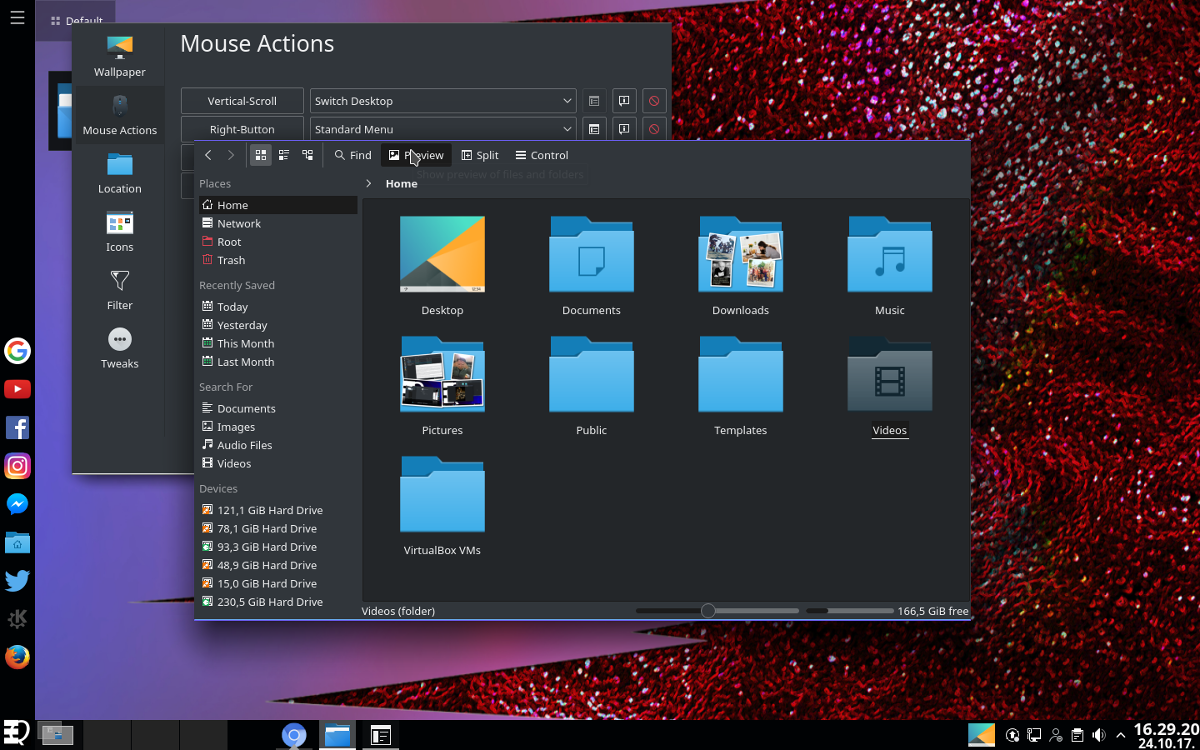Adjust the icon zoom slider in the status bar
This screenshot has width=1200, height=750.
pyautogui.click(x=717, y=610)
